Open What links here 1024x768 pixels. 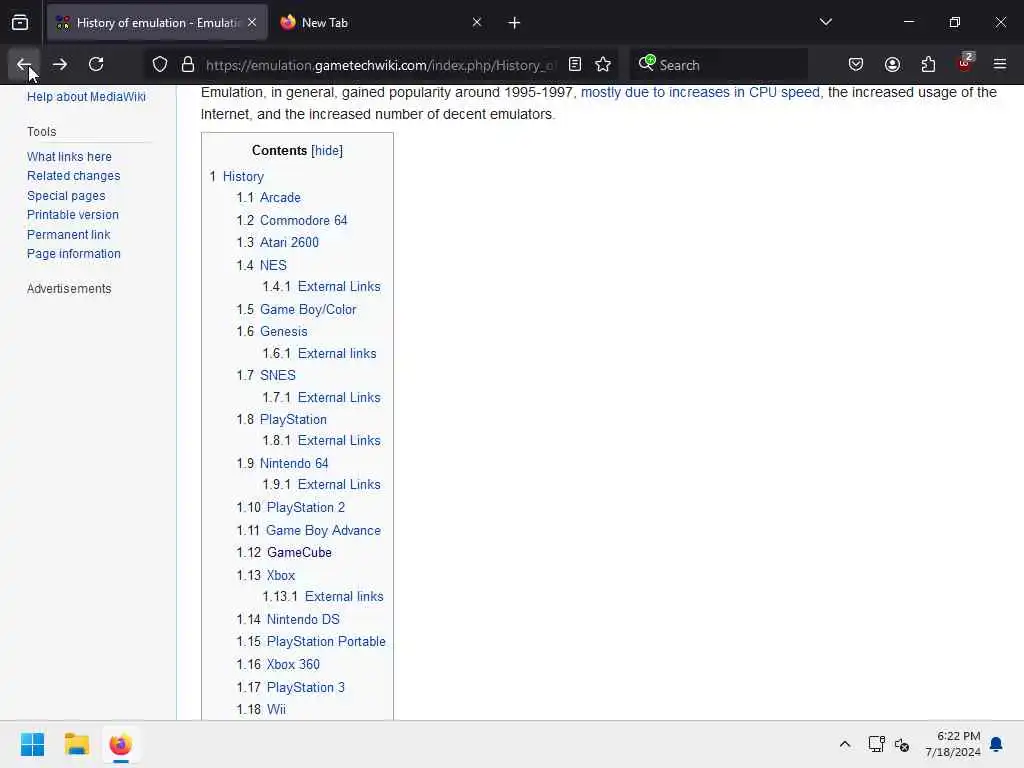69,157
